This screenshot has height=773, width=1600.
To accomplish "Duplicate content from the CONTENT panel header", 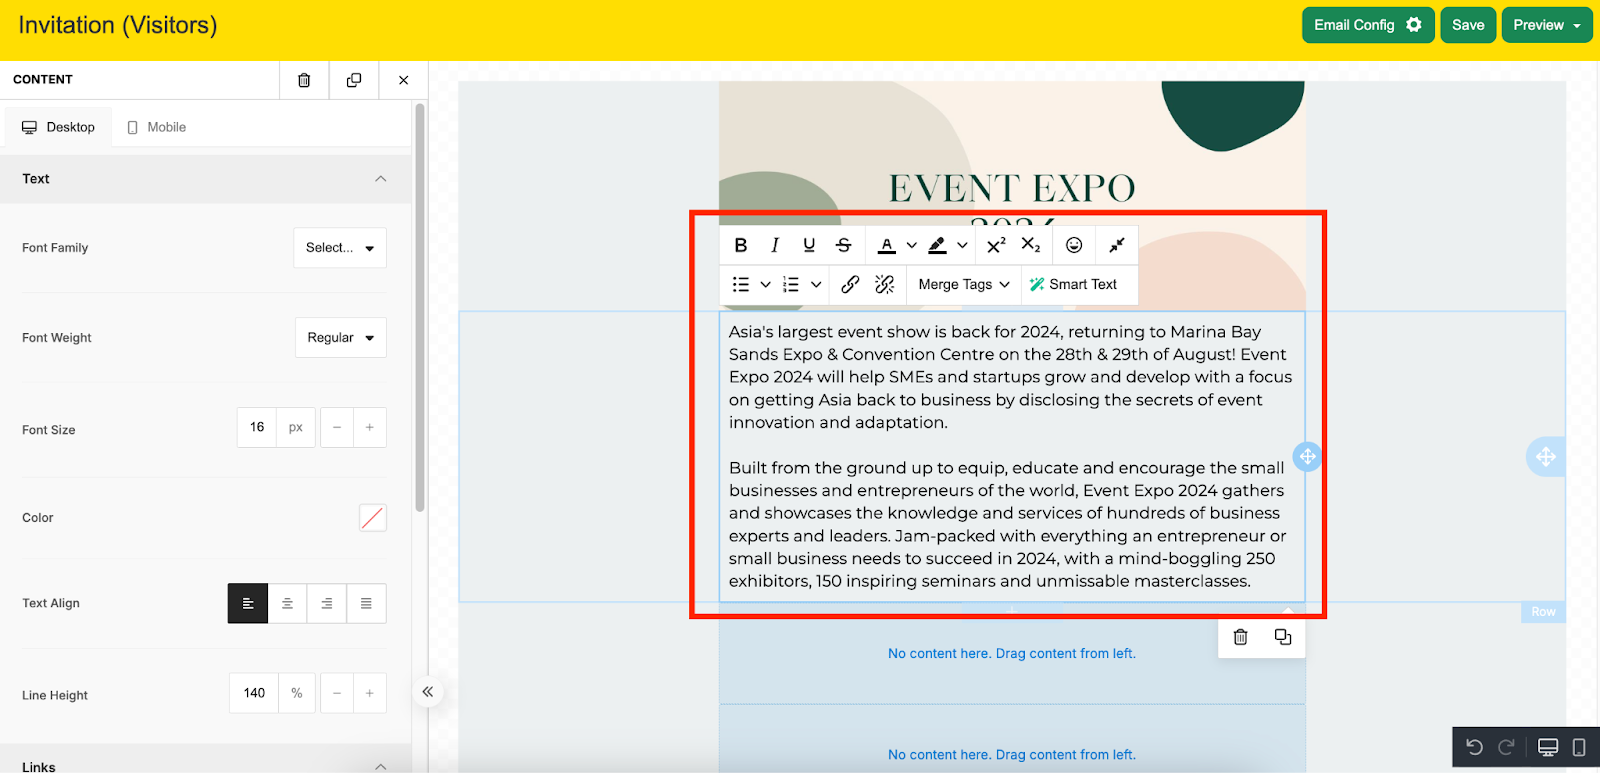I will [x=354, y=80].
